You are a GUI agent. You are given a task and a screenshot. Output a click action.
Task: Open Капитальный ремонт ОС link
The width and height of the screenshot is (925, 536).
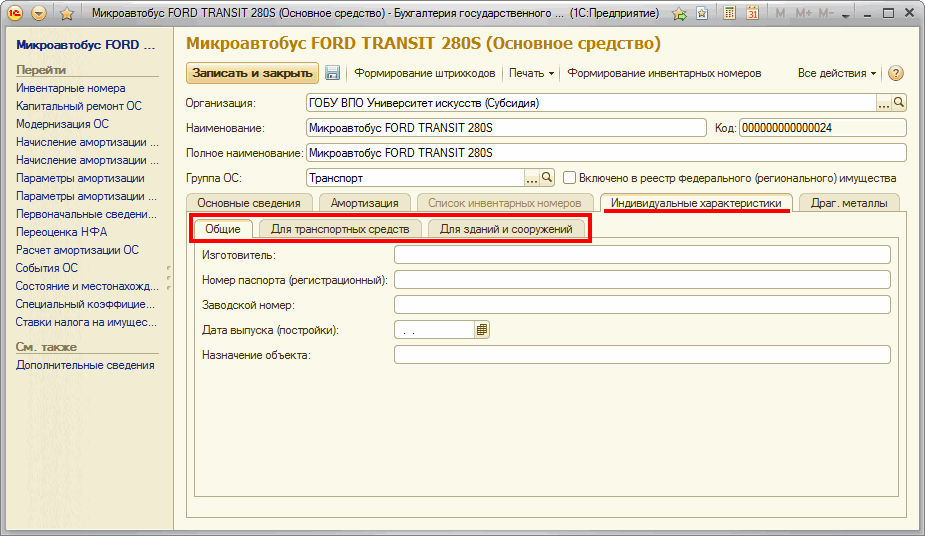tap(79, 106)
